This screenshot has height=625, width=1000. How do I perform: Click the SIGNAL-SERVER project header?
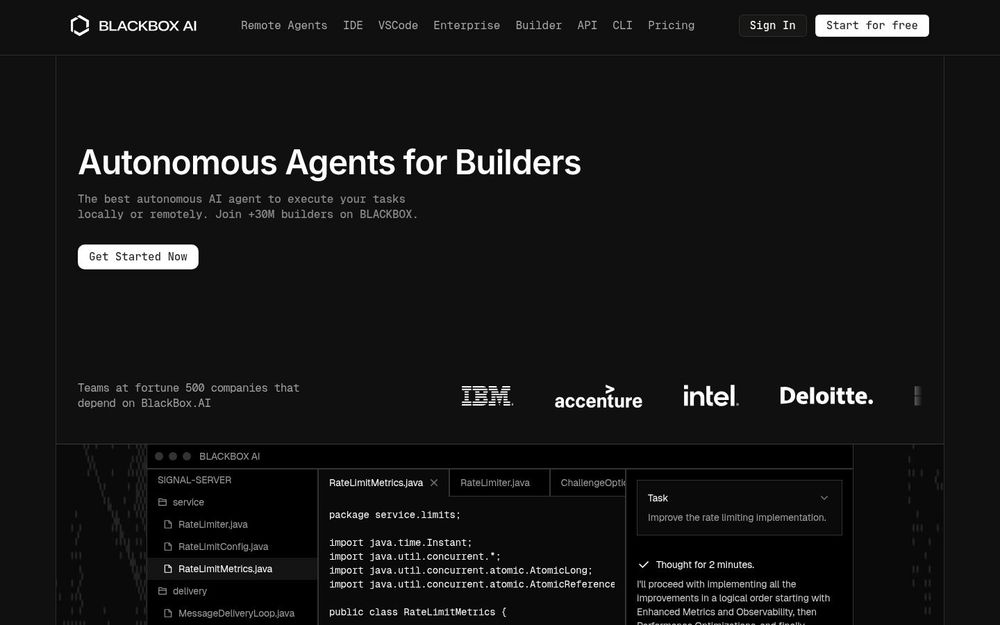pyautogui.click(x=195, y=480)
